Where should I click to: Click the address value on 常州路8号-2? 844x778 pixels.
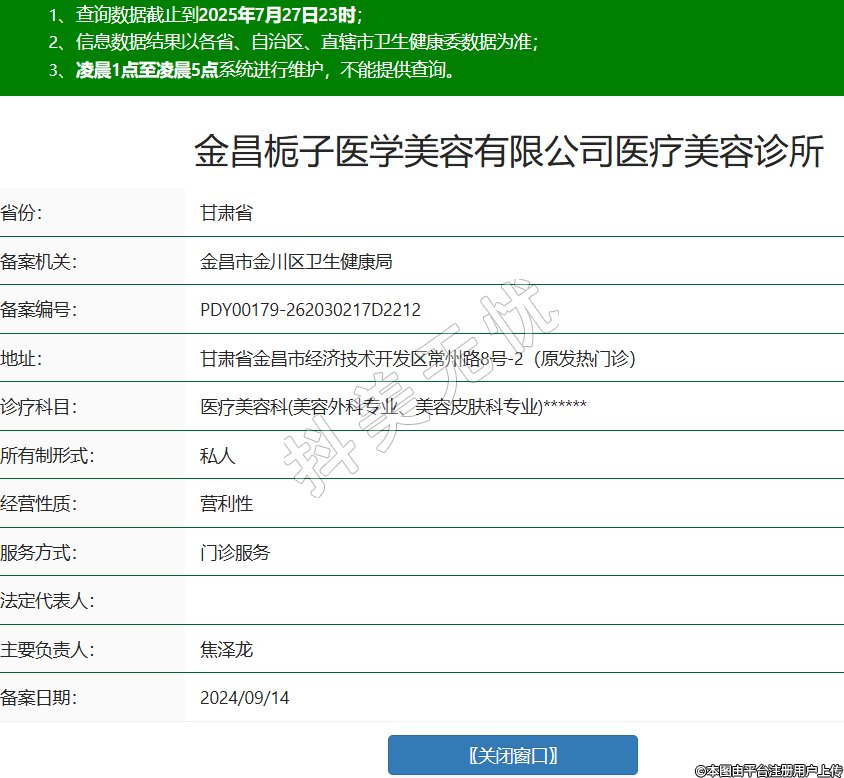click(417, 359)
